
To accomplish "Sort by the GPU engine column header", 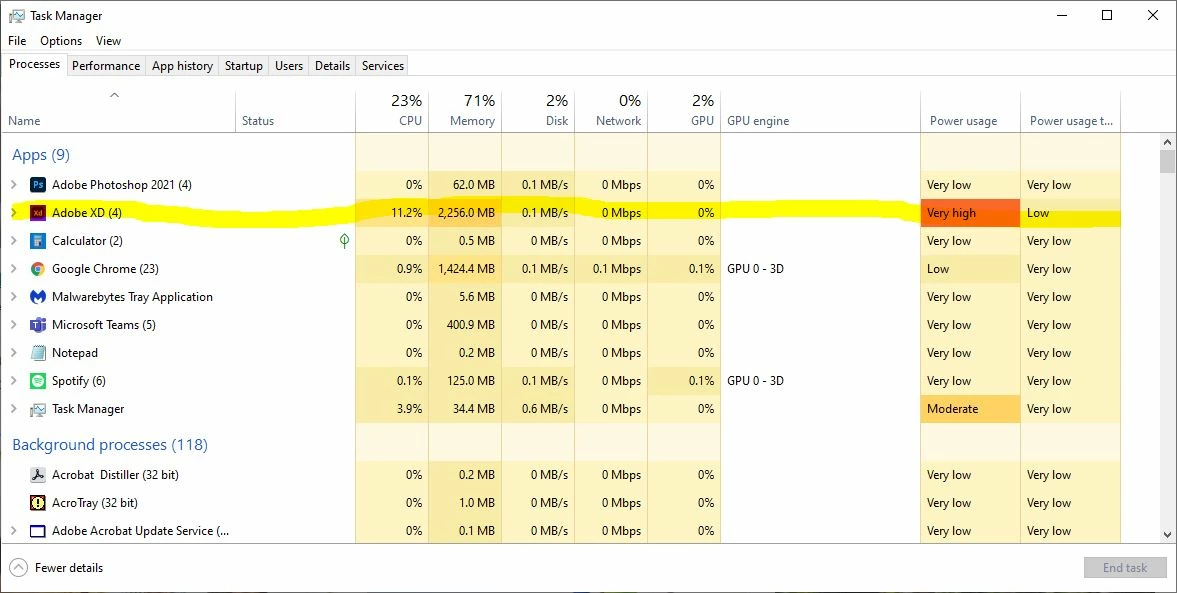I will tap(820, 112).
